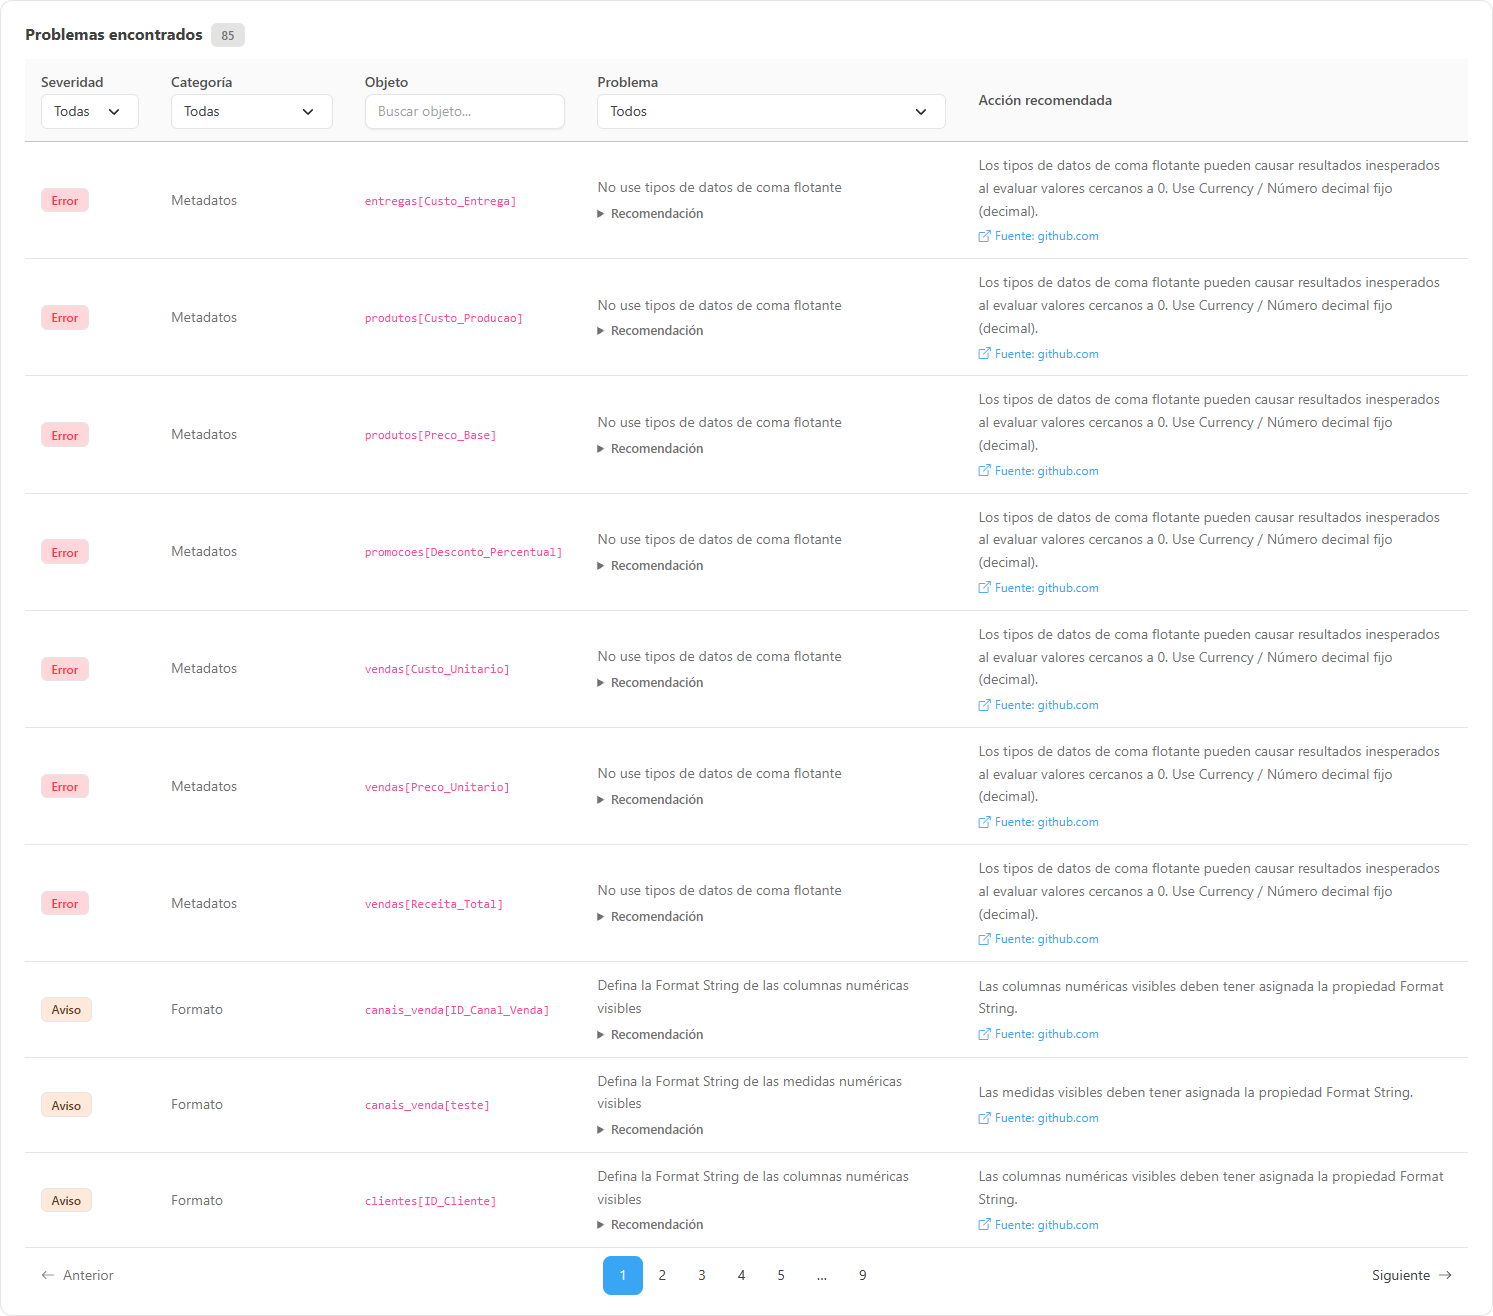Click the Siguiente next page button

(x=1411, y=1275)
